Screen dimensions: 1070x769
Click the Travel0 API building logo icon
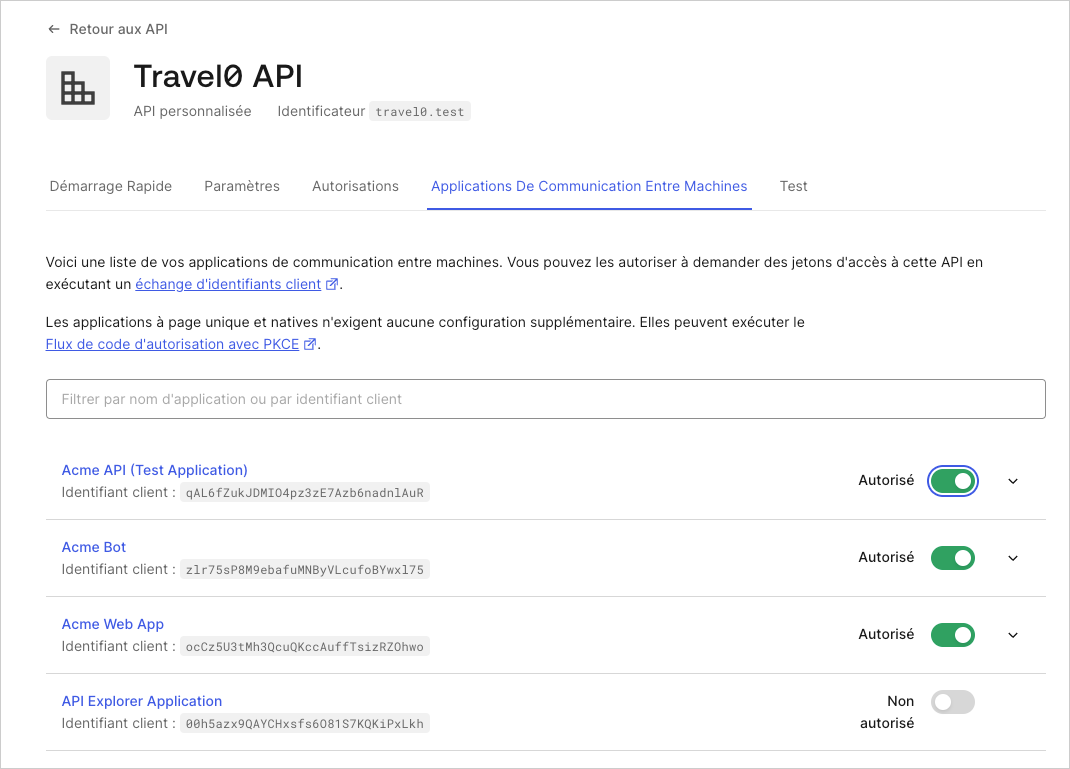[78, 88]
